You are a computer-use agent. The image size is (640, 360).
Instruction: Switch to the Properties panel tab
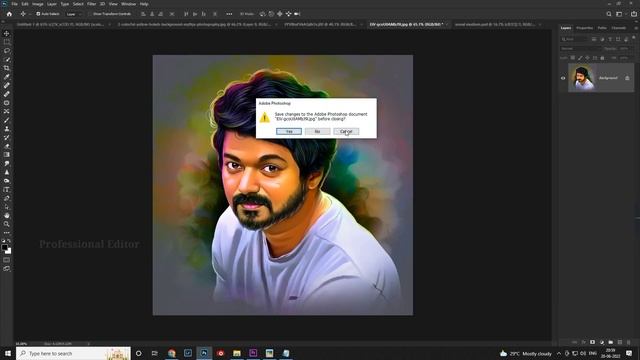584,28
